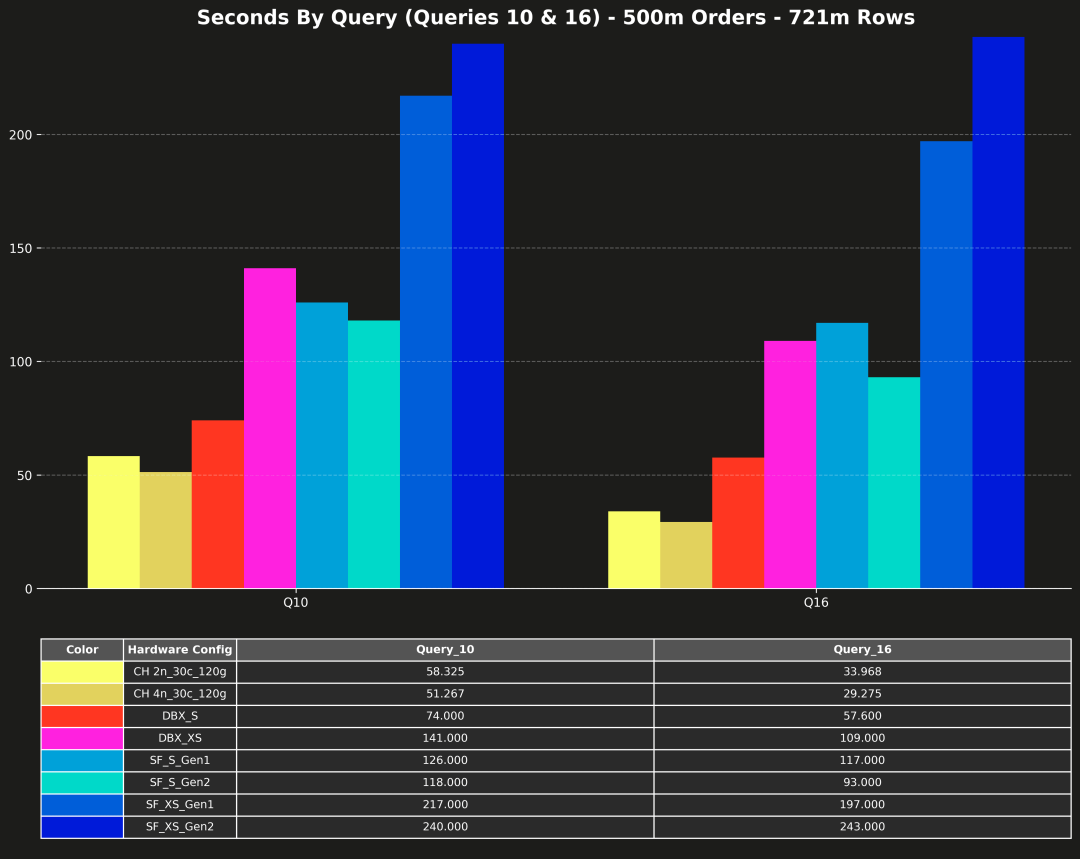Select the DBX_XS table cell
Screen dimensions: 1080x859
tap(180, 738)
